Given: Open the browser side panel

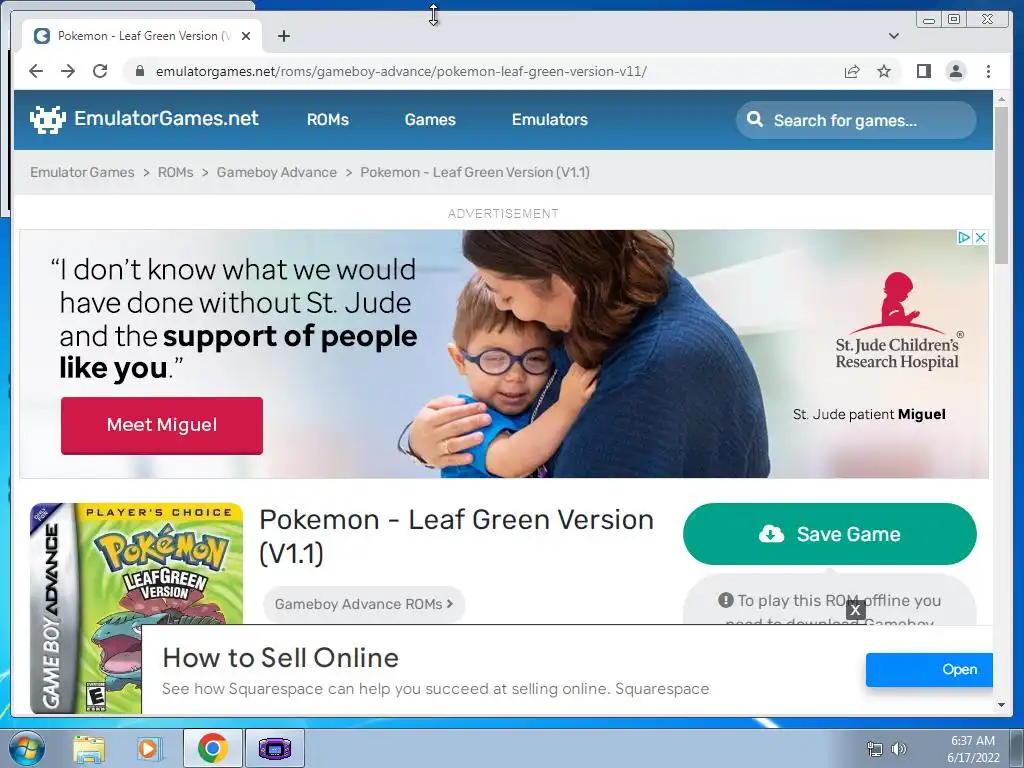Looking at the screenshot, I should click(x=923, y=71).
